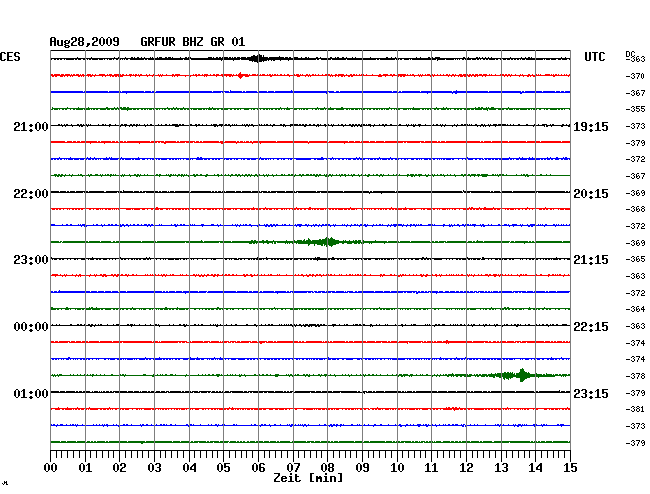Screen dimensions: 650x494
Task: Select the "21:00" local time label
Action: click(x=31, y=126)
